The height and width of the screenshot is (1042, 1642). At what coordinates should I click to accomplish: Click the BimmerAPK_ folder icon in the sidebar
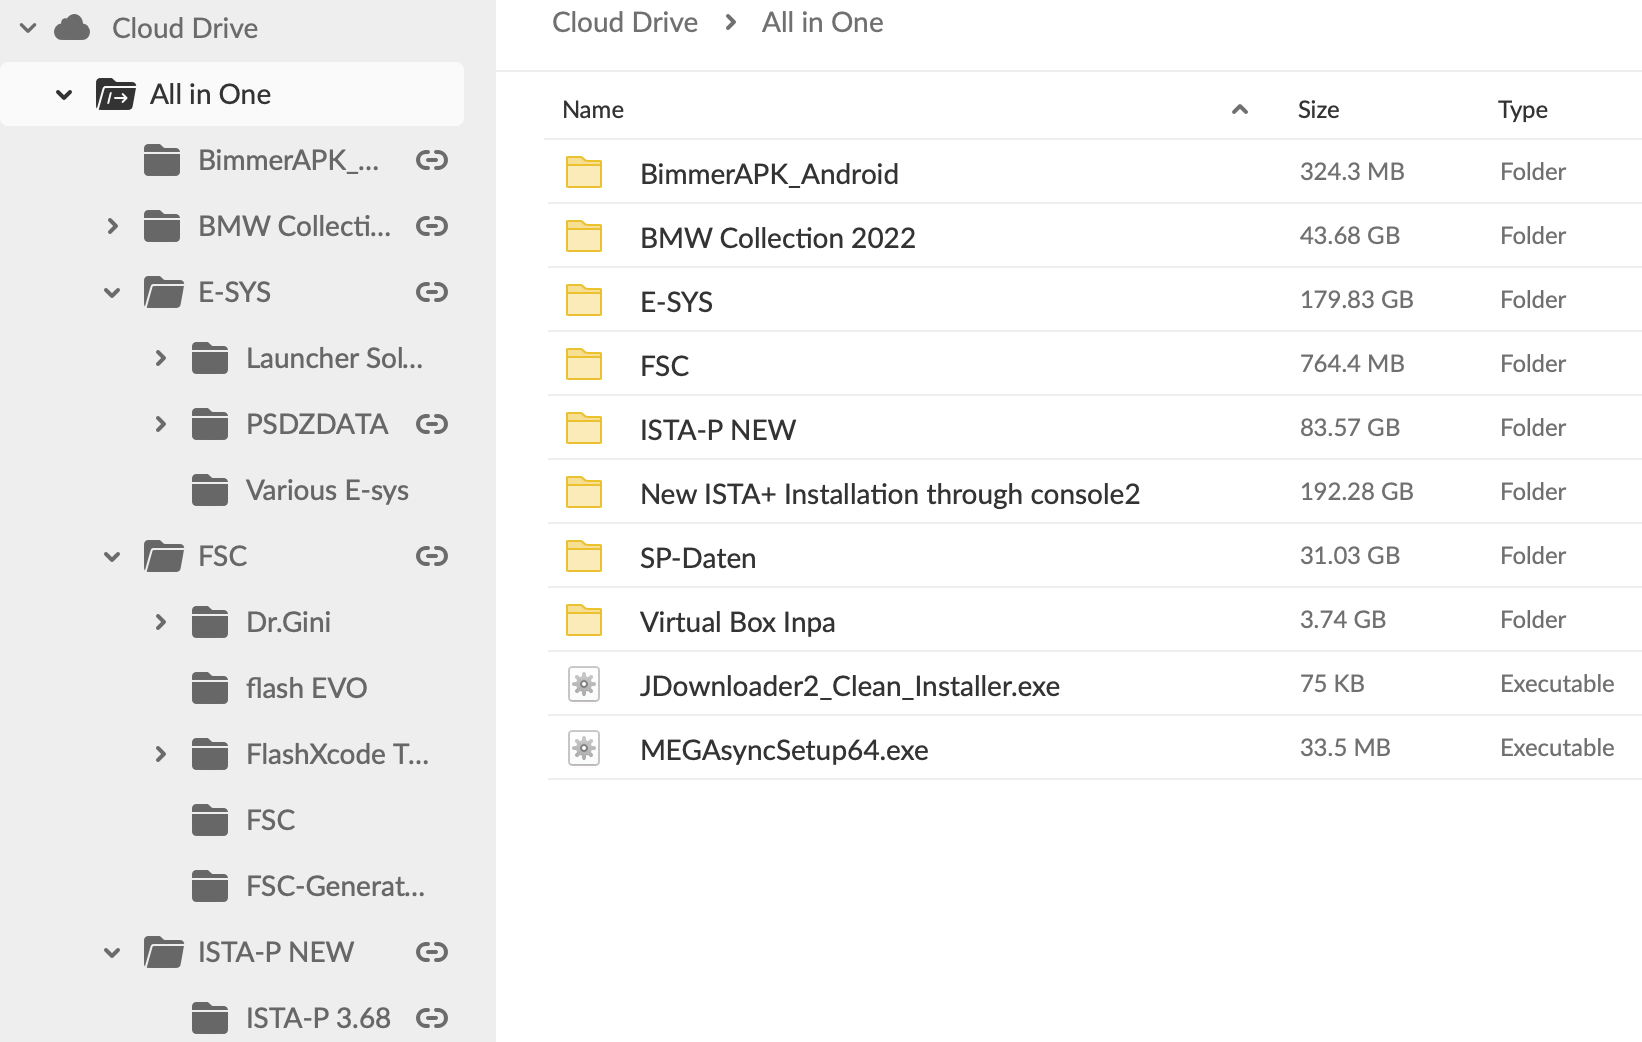tap(162, 160)
